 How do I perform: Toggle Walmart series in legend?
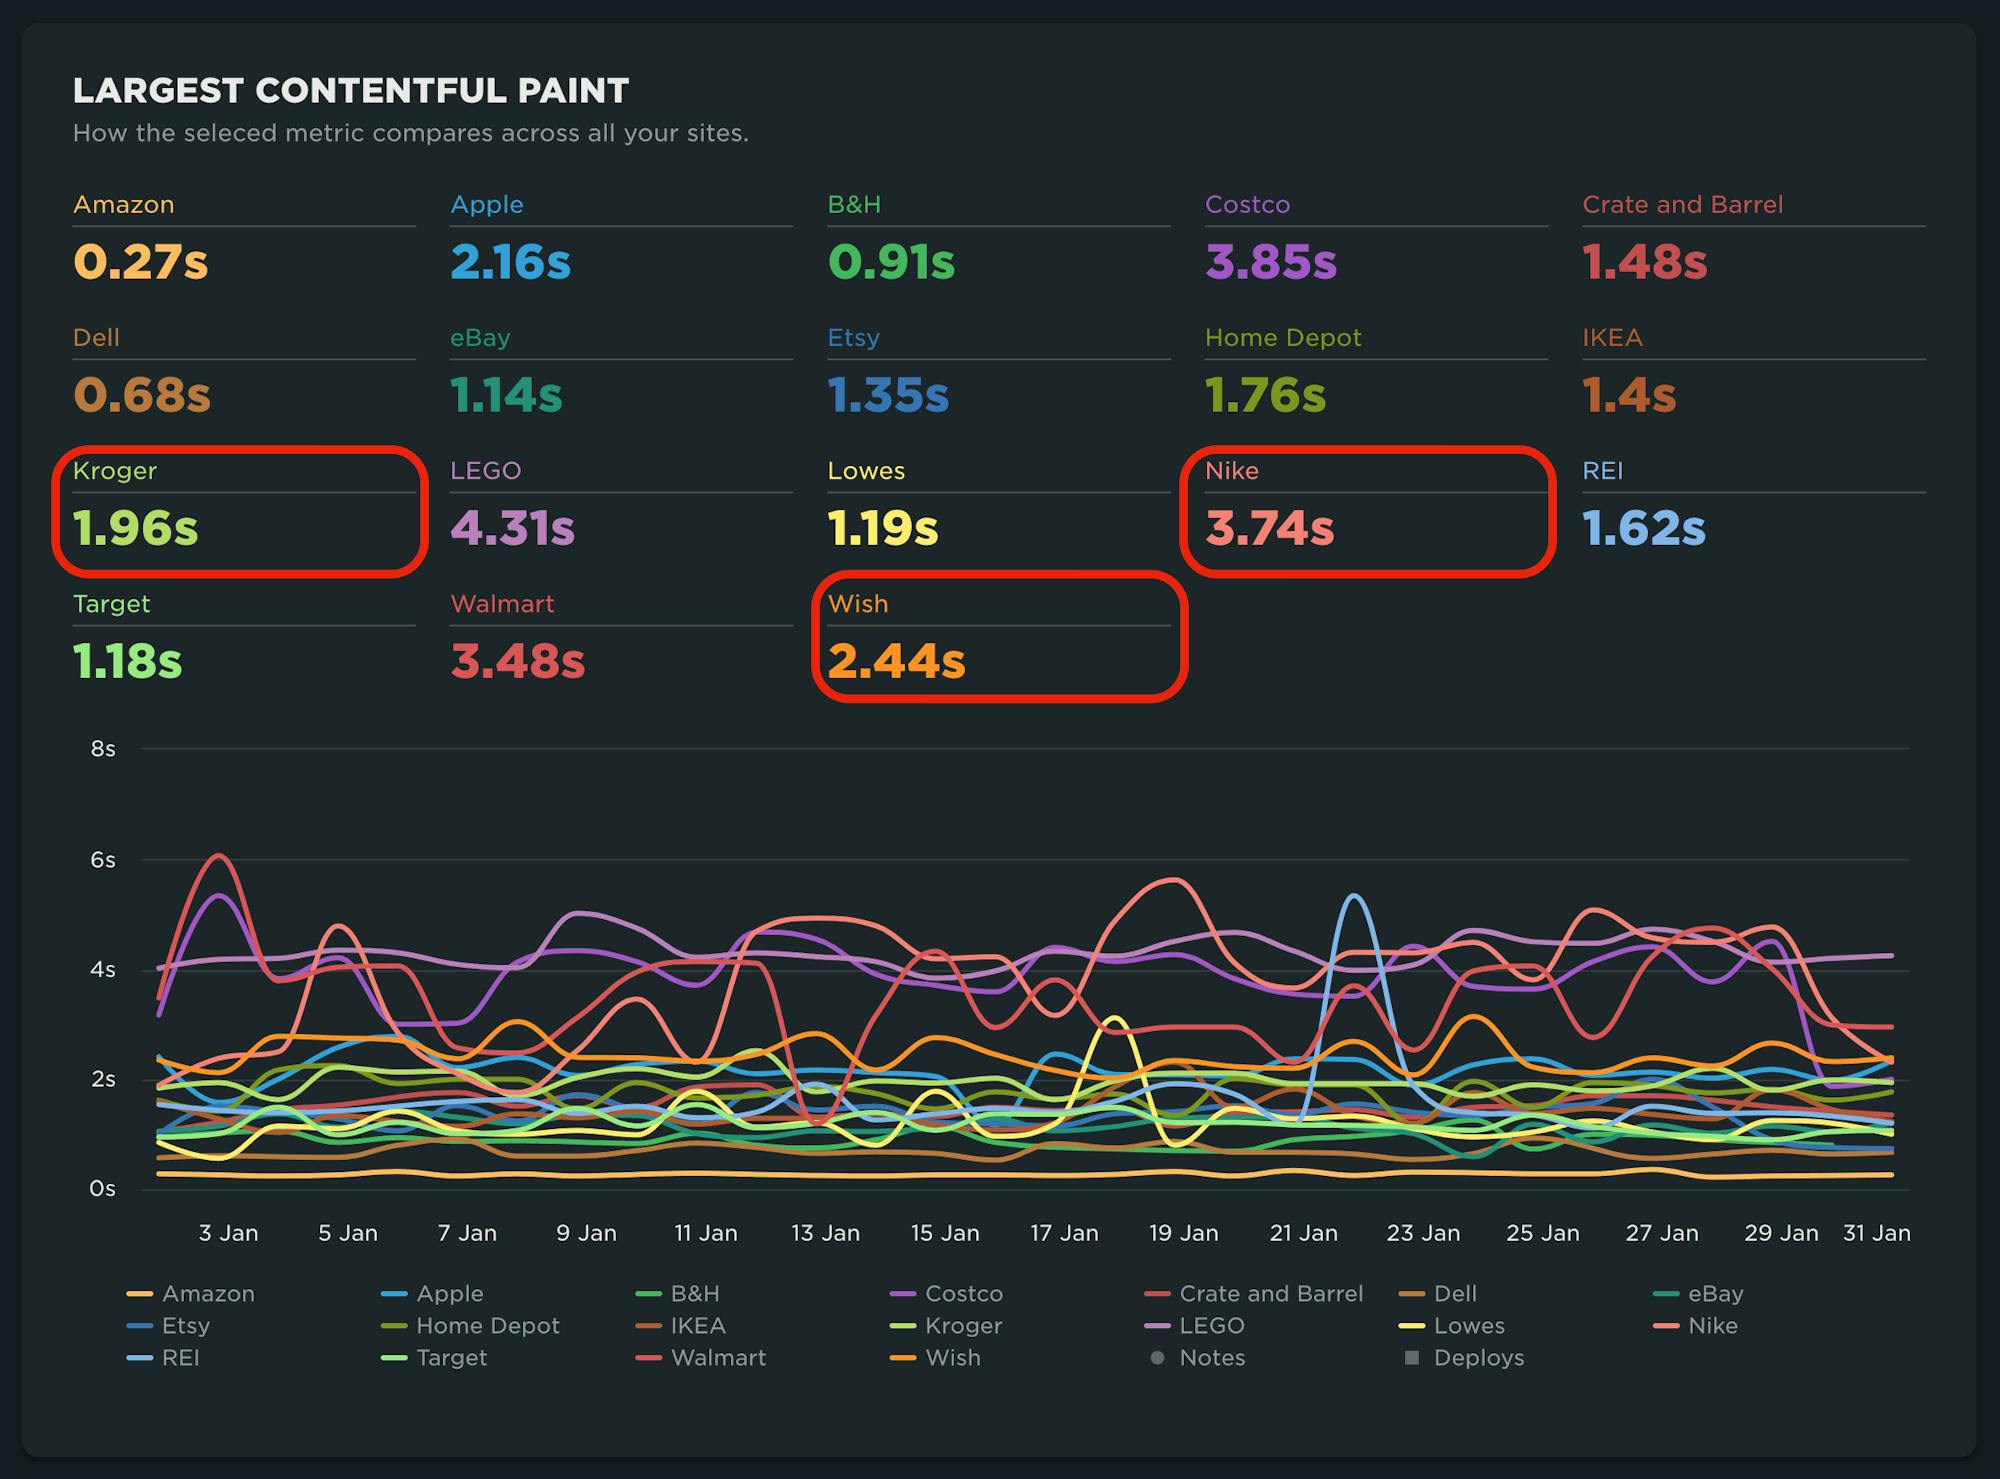point(718,1357)
